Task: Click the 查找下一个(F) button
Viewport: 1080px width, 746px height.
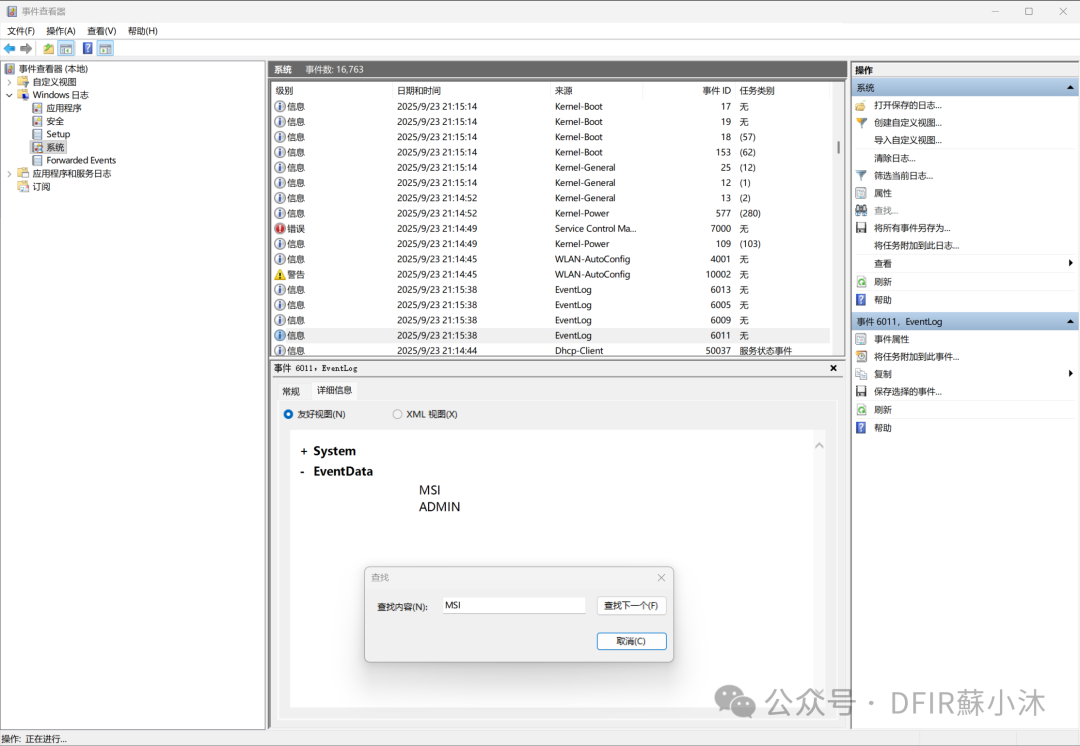Action: (x=631, y=605)
